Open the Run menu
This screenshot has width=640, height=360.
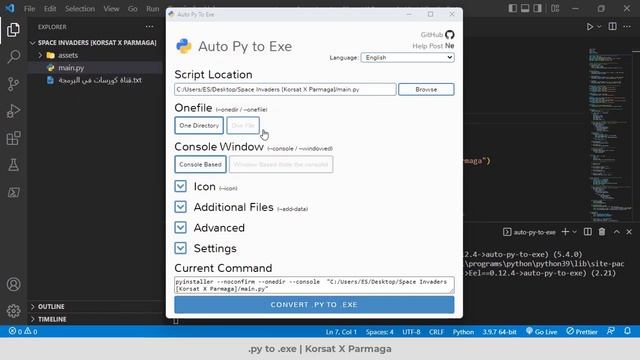153,9
